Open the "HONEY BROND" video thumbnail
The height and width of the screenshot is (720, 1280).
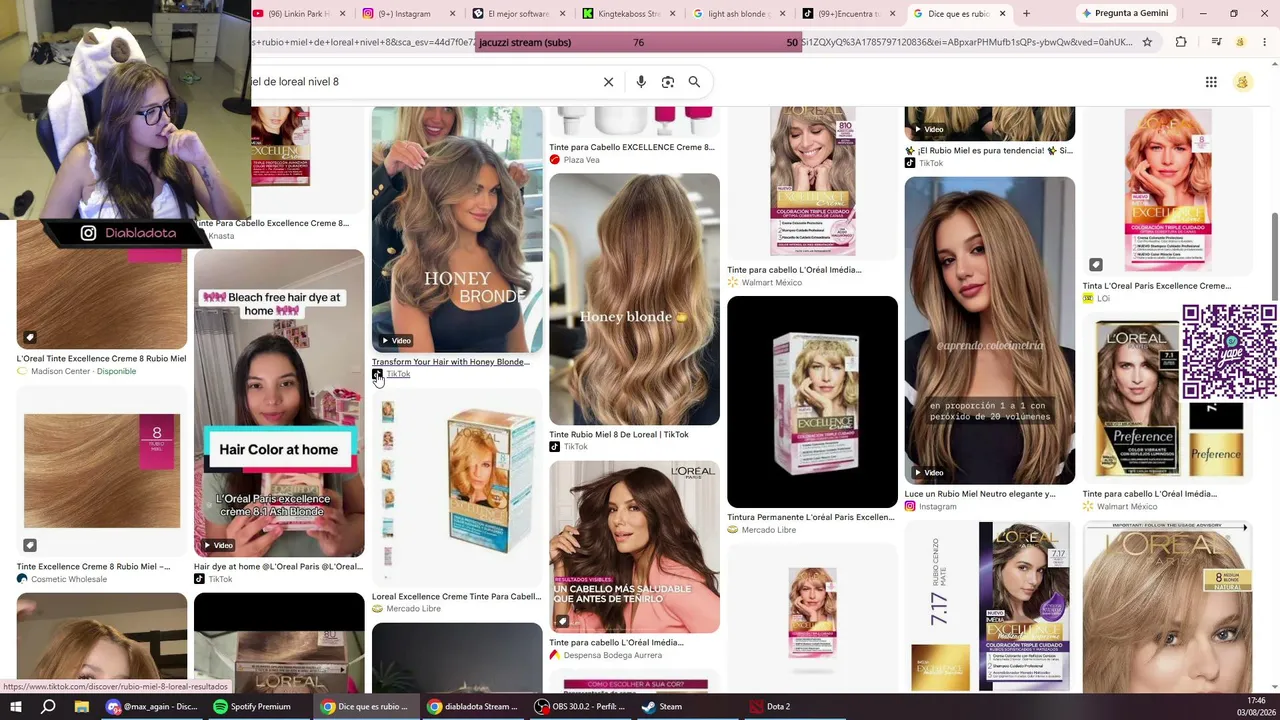(x=457, y=230)
